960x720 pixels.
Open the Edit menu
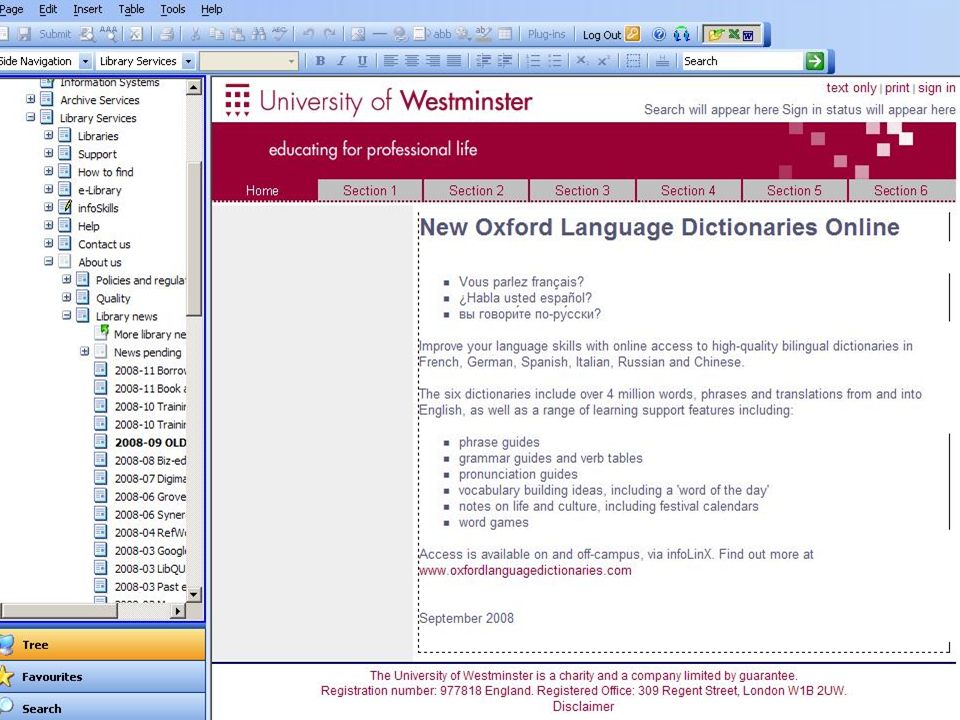48,9
